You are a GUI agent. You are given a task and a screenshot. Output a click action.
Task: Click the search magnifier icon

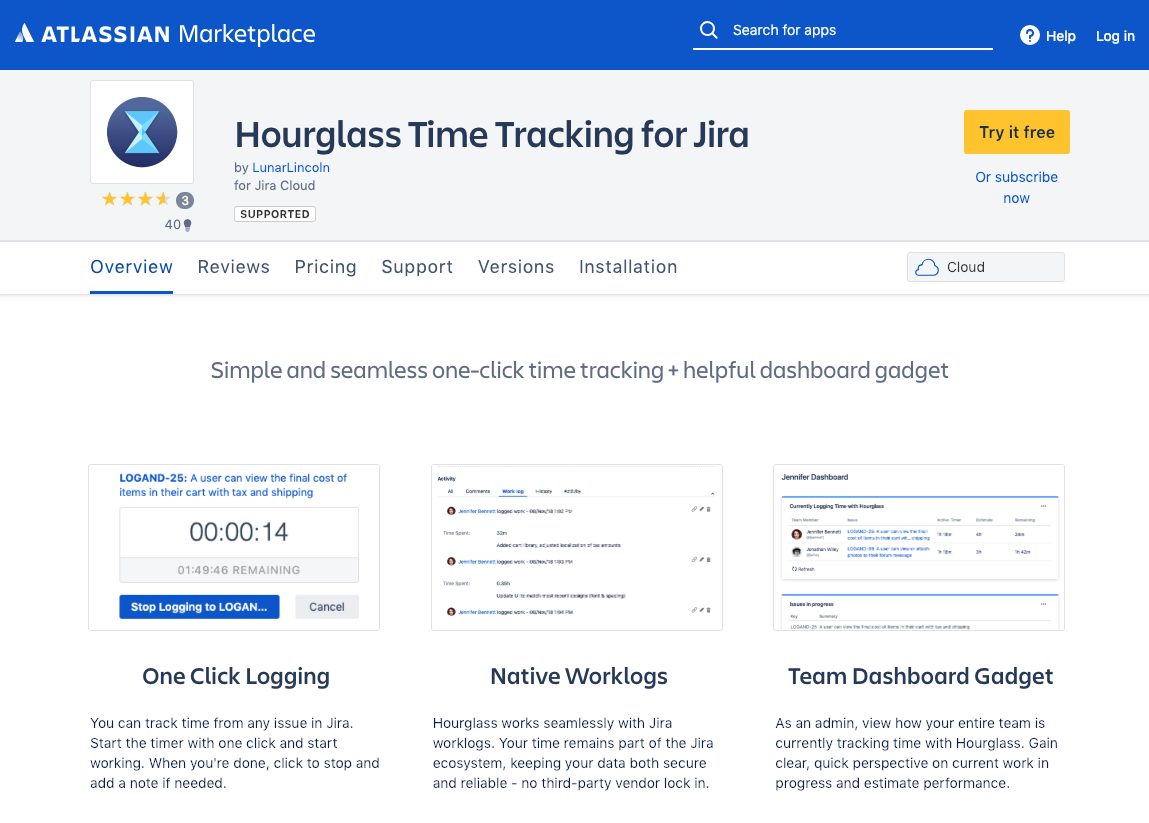point(709,30)
